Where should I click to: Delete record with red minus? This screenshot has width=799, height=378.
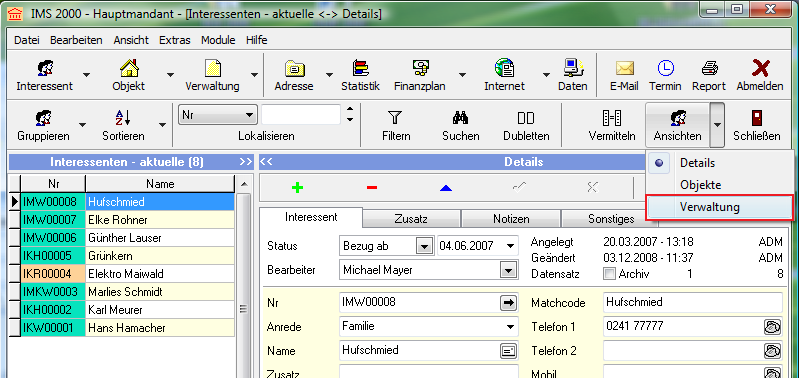pyautogui.click(x=371, y=187)
